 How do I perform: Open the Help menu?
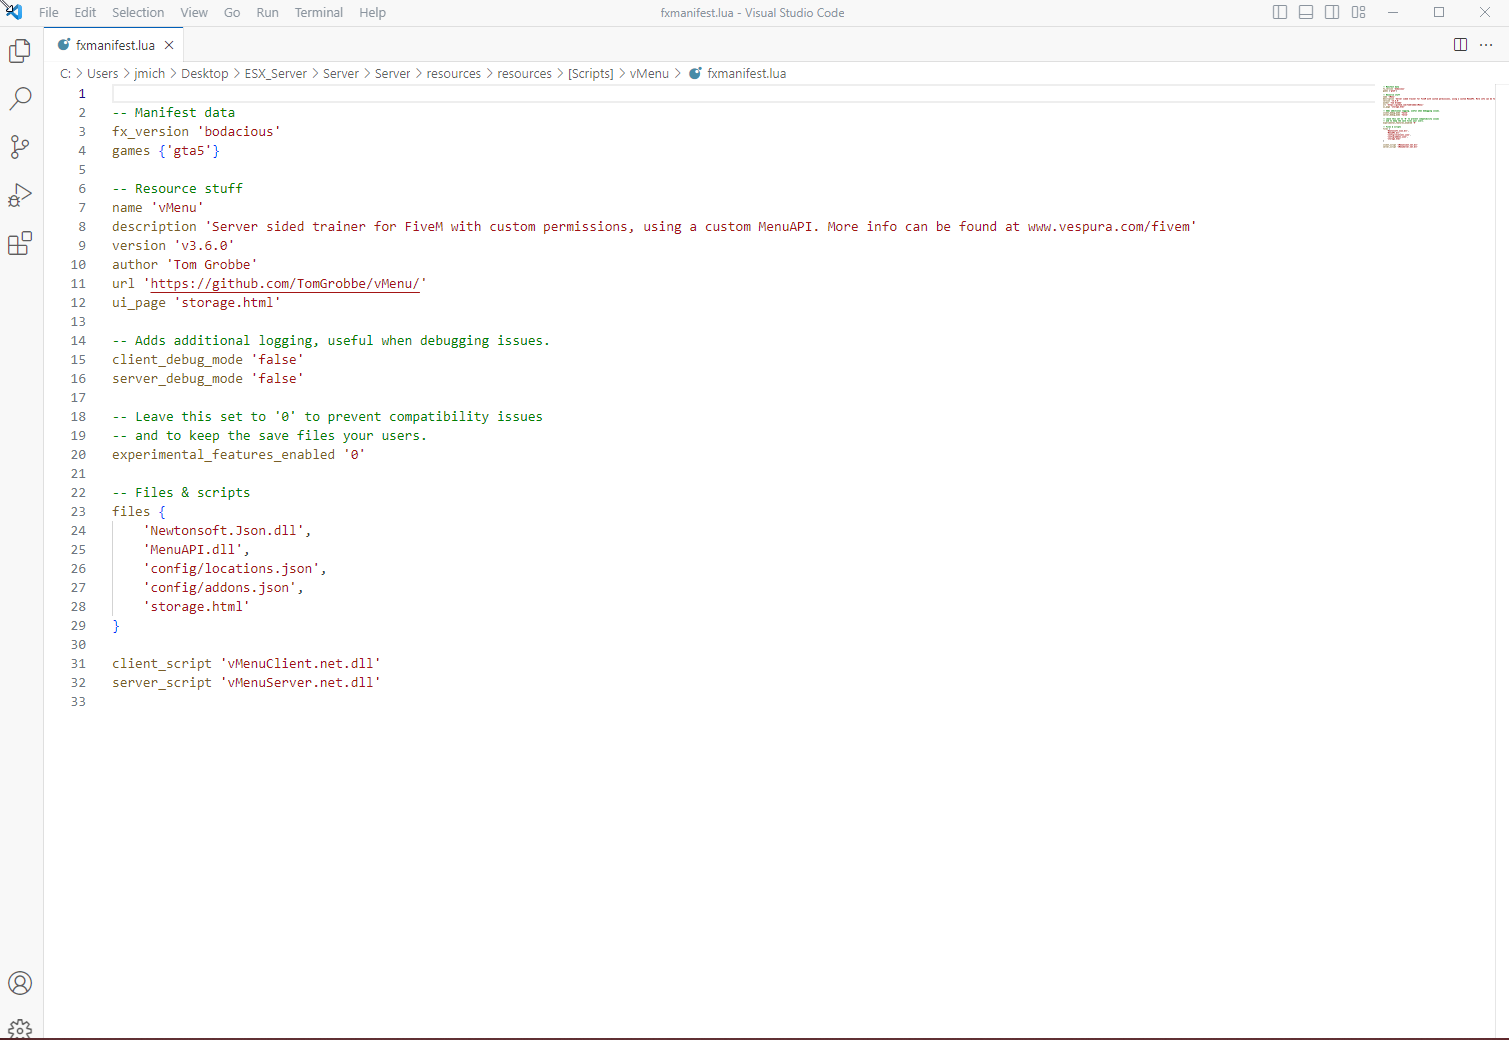coord(372,12)
